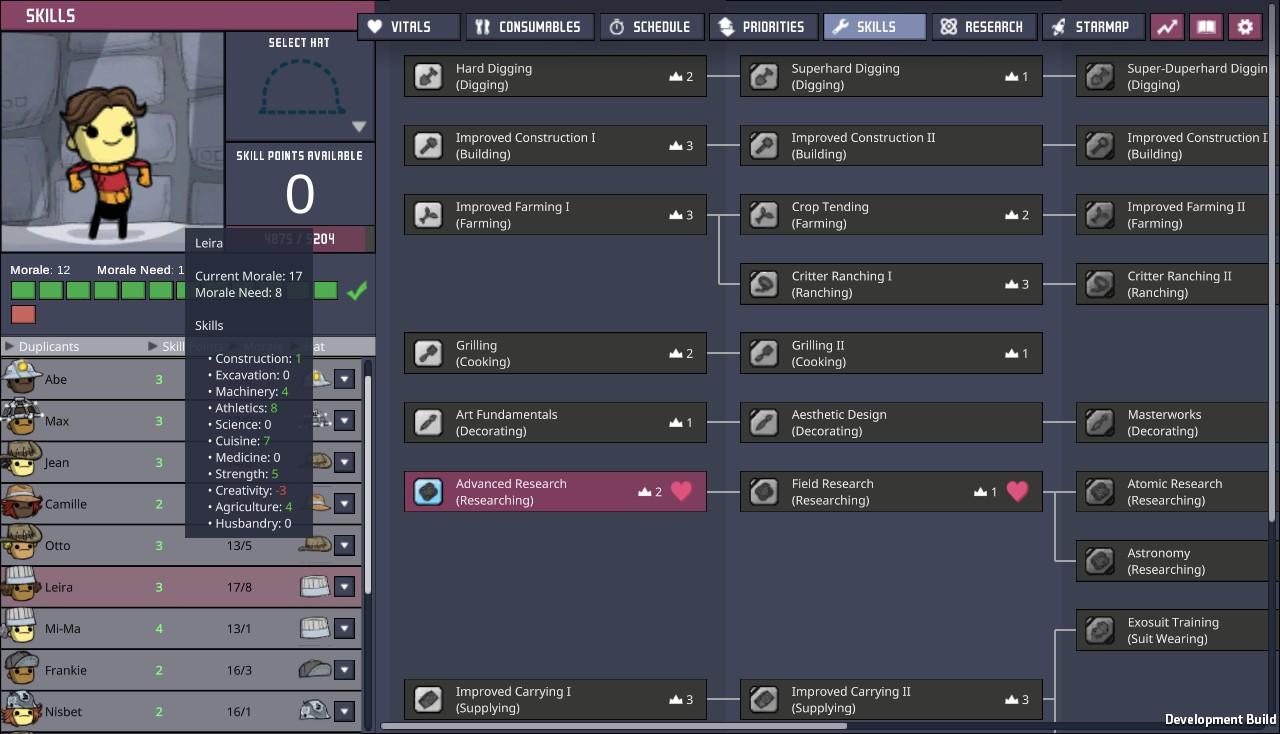Open the database book icon
1280x734 pixels.
1205,27
